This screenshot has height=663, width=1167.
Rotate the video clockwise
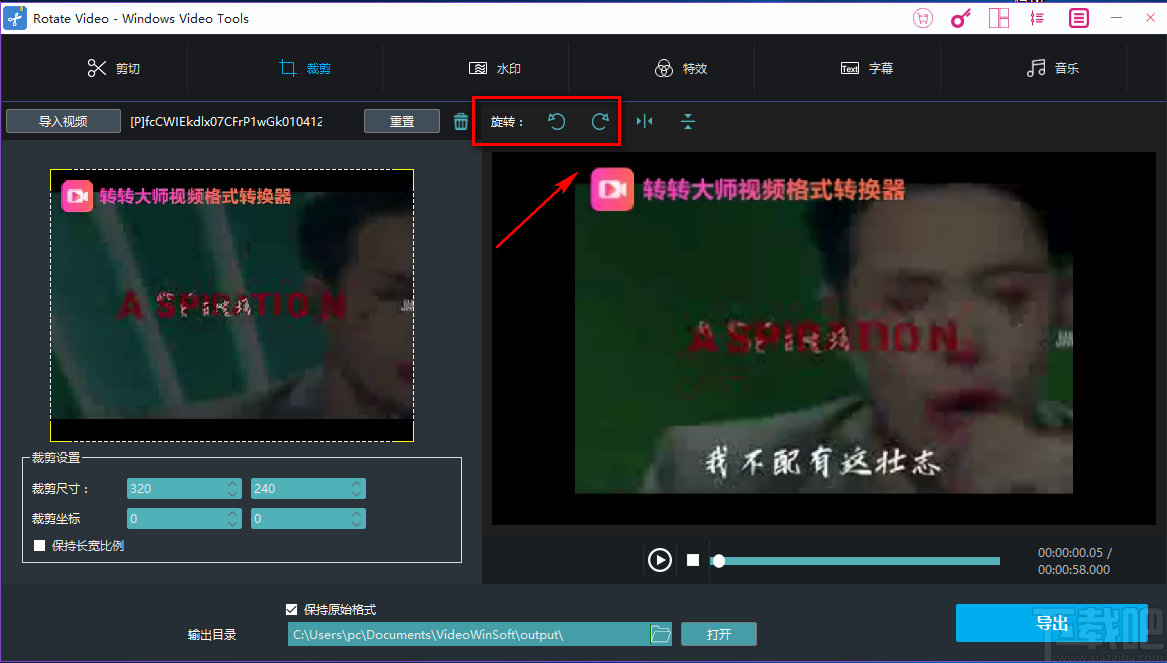point(601,121)
